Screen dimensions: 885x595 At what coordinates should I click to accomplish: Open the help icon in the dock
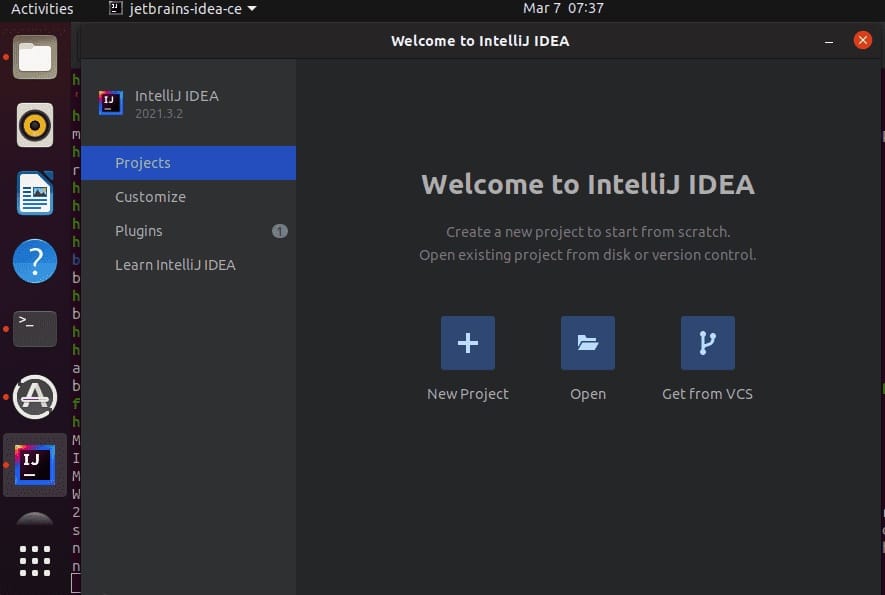(x=35, y=261)
